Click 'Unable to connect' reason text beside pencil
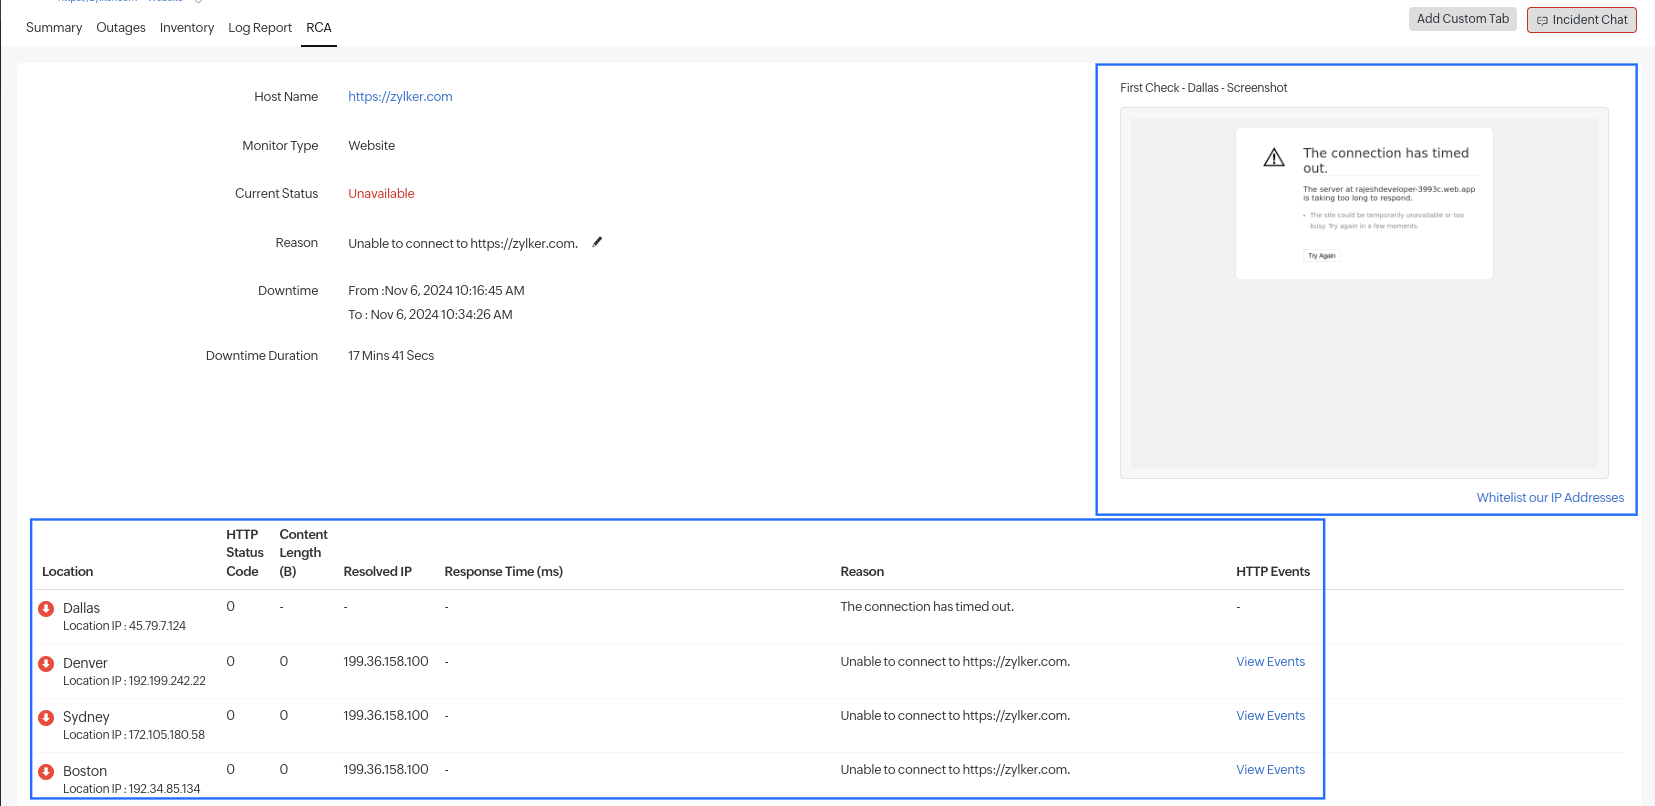The width and height of the screenshot is (1655, 806). tap(463, 243)
